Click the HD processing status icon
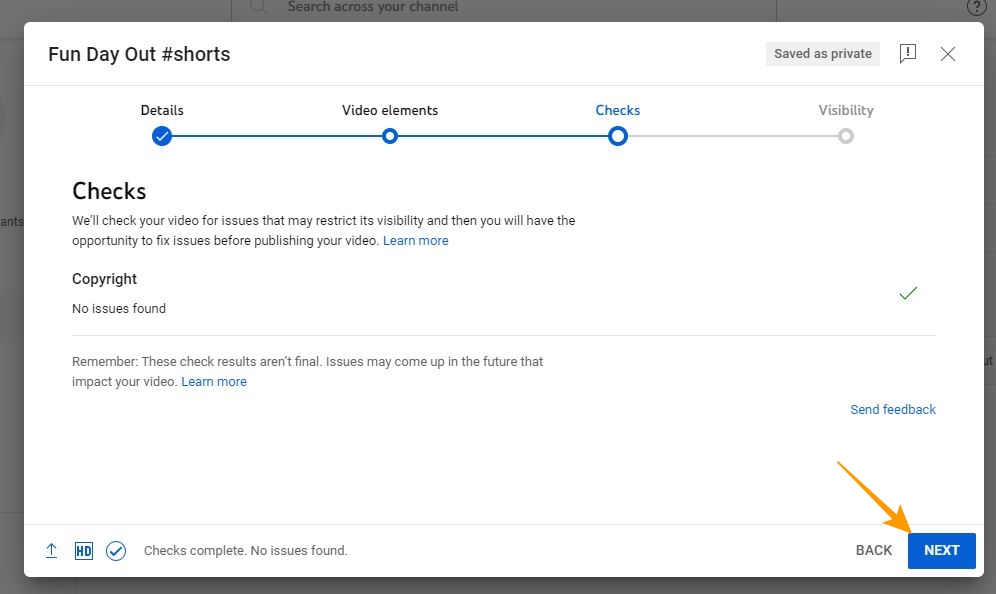Viewport: 996px width, 594px height. pos(84,551)
